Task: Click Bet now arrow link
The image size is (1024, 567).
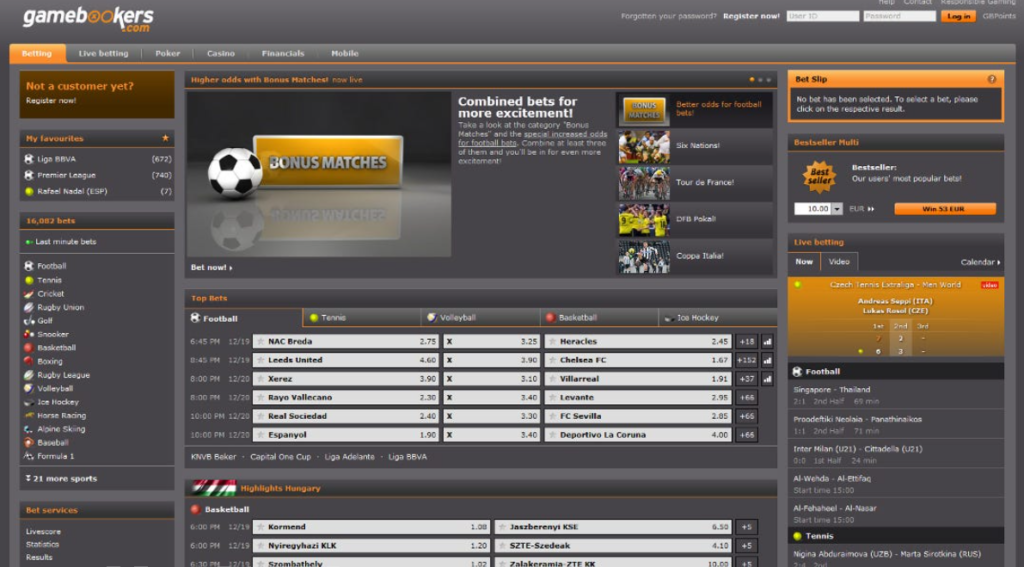Action: (x=211, y=267)
